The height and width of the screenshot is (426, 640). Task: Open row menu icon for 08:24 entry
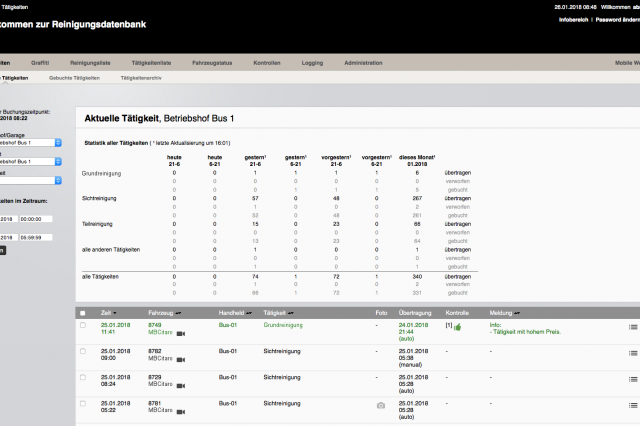pos(633,379)
